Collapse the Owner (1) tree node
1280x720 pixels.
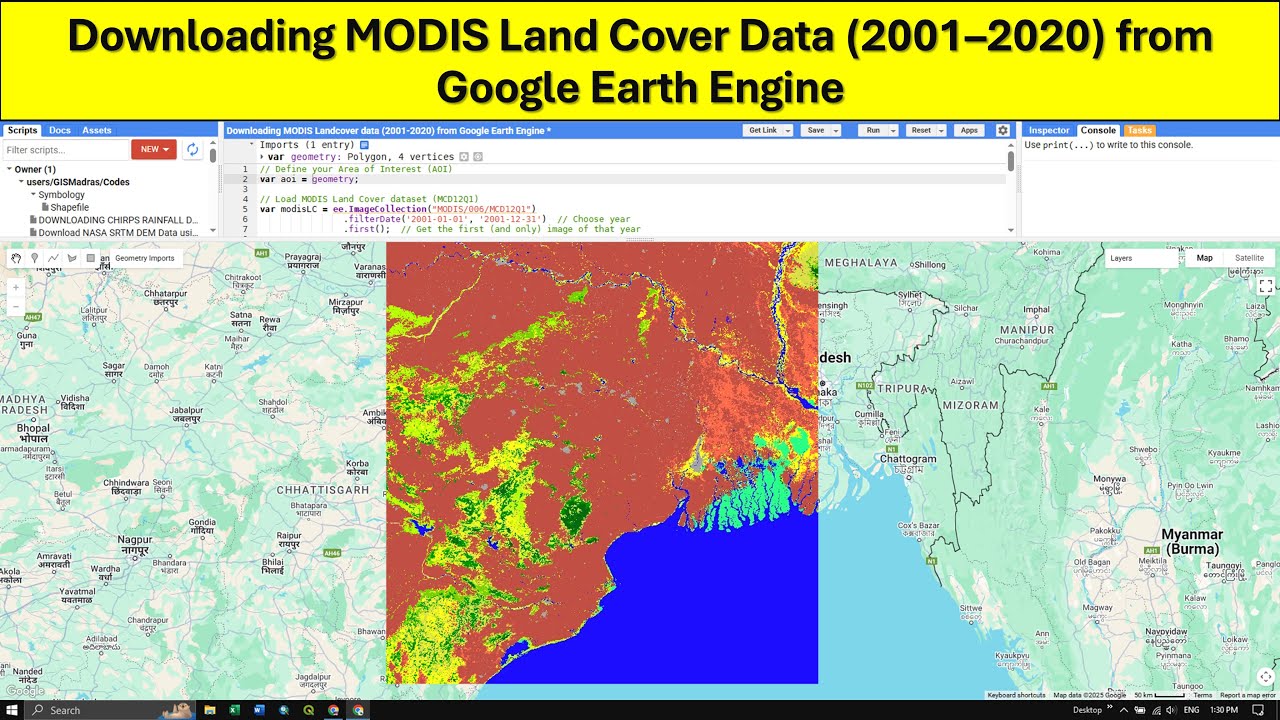pyautogui.click(x=9, y=170)
